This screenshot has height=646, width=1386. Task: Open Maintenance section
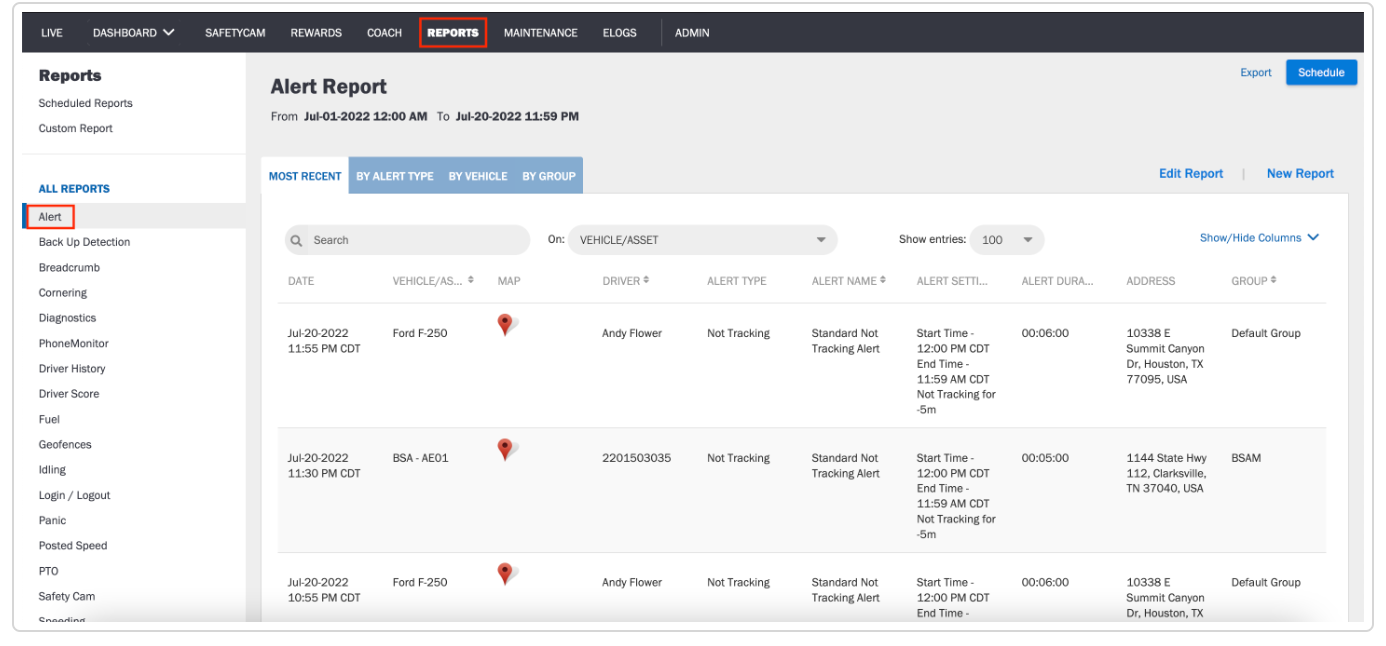(541, 33)
